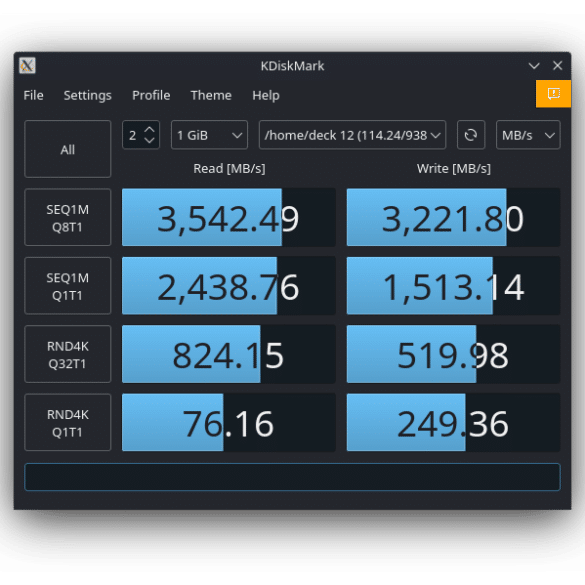Click the 249.36 write result

coord(453,422)
